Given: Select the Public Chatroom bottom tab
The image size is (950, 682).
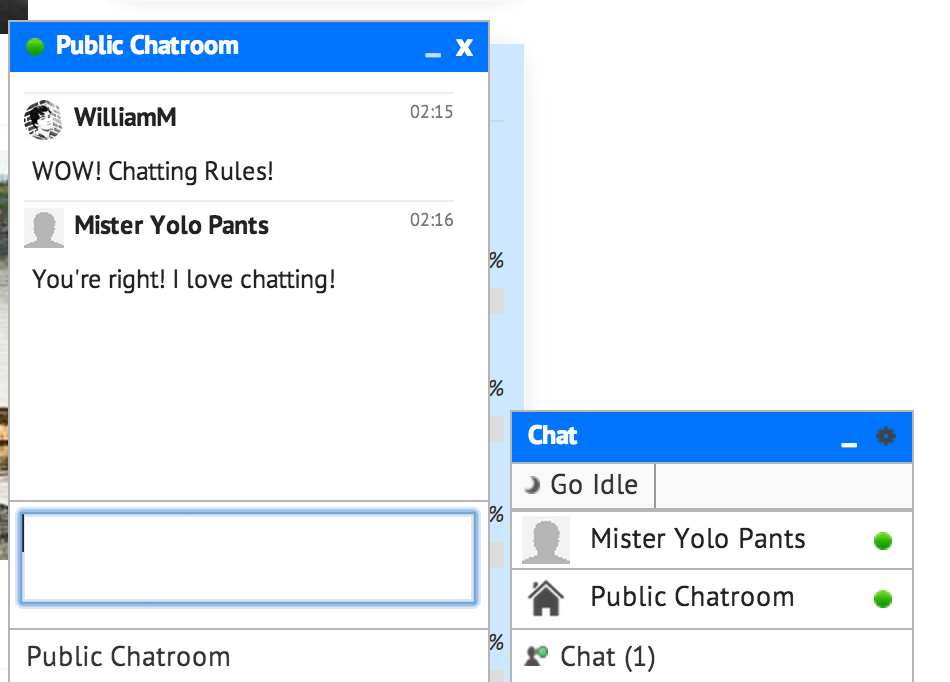Looking at the screenshot, I should click(249, 657).
